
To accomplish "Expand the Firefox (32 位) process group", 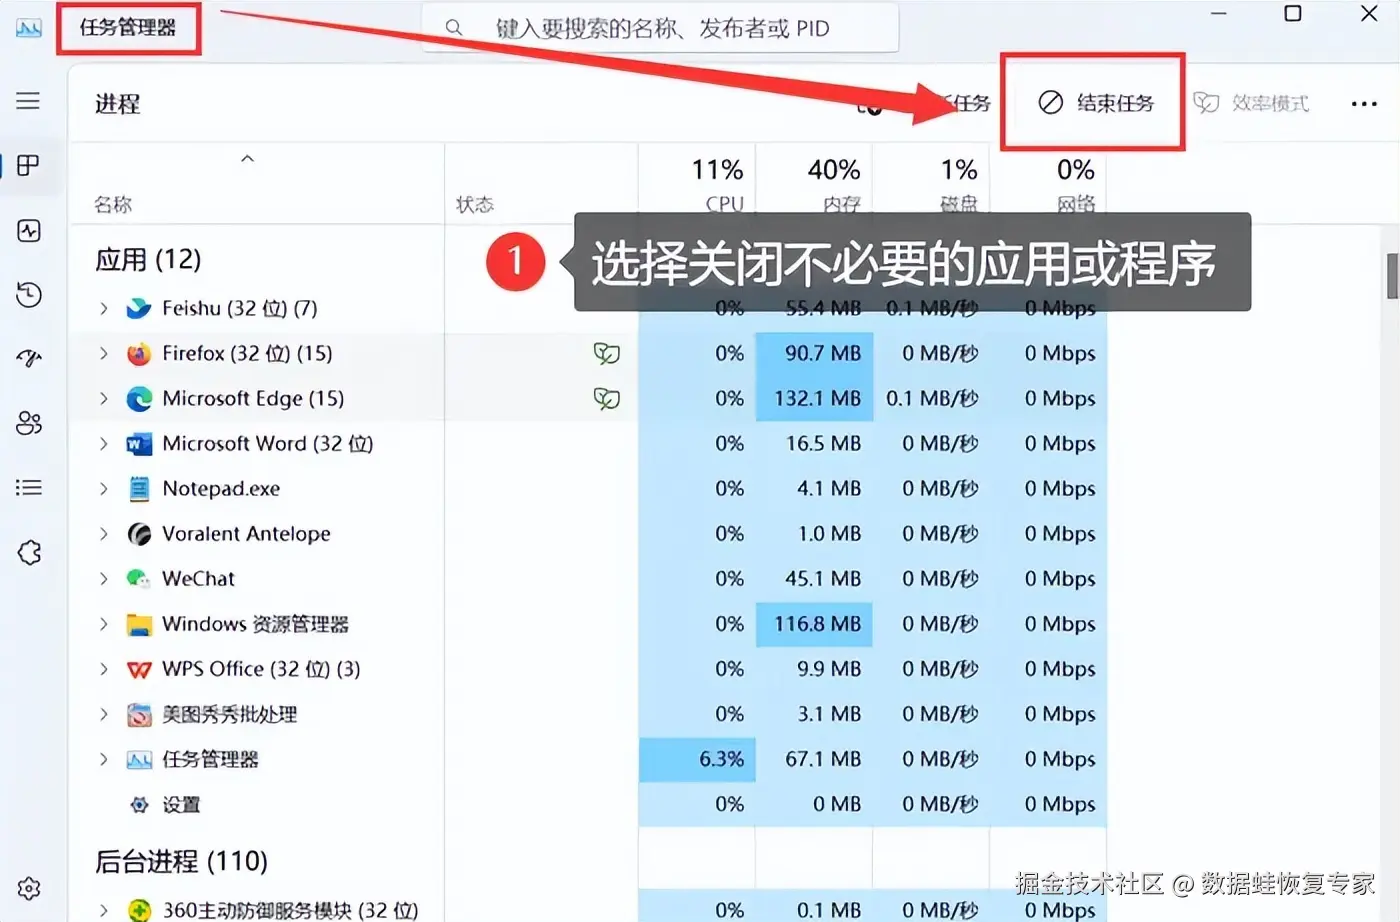I will click(x=103, y=353).
